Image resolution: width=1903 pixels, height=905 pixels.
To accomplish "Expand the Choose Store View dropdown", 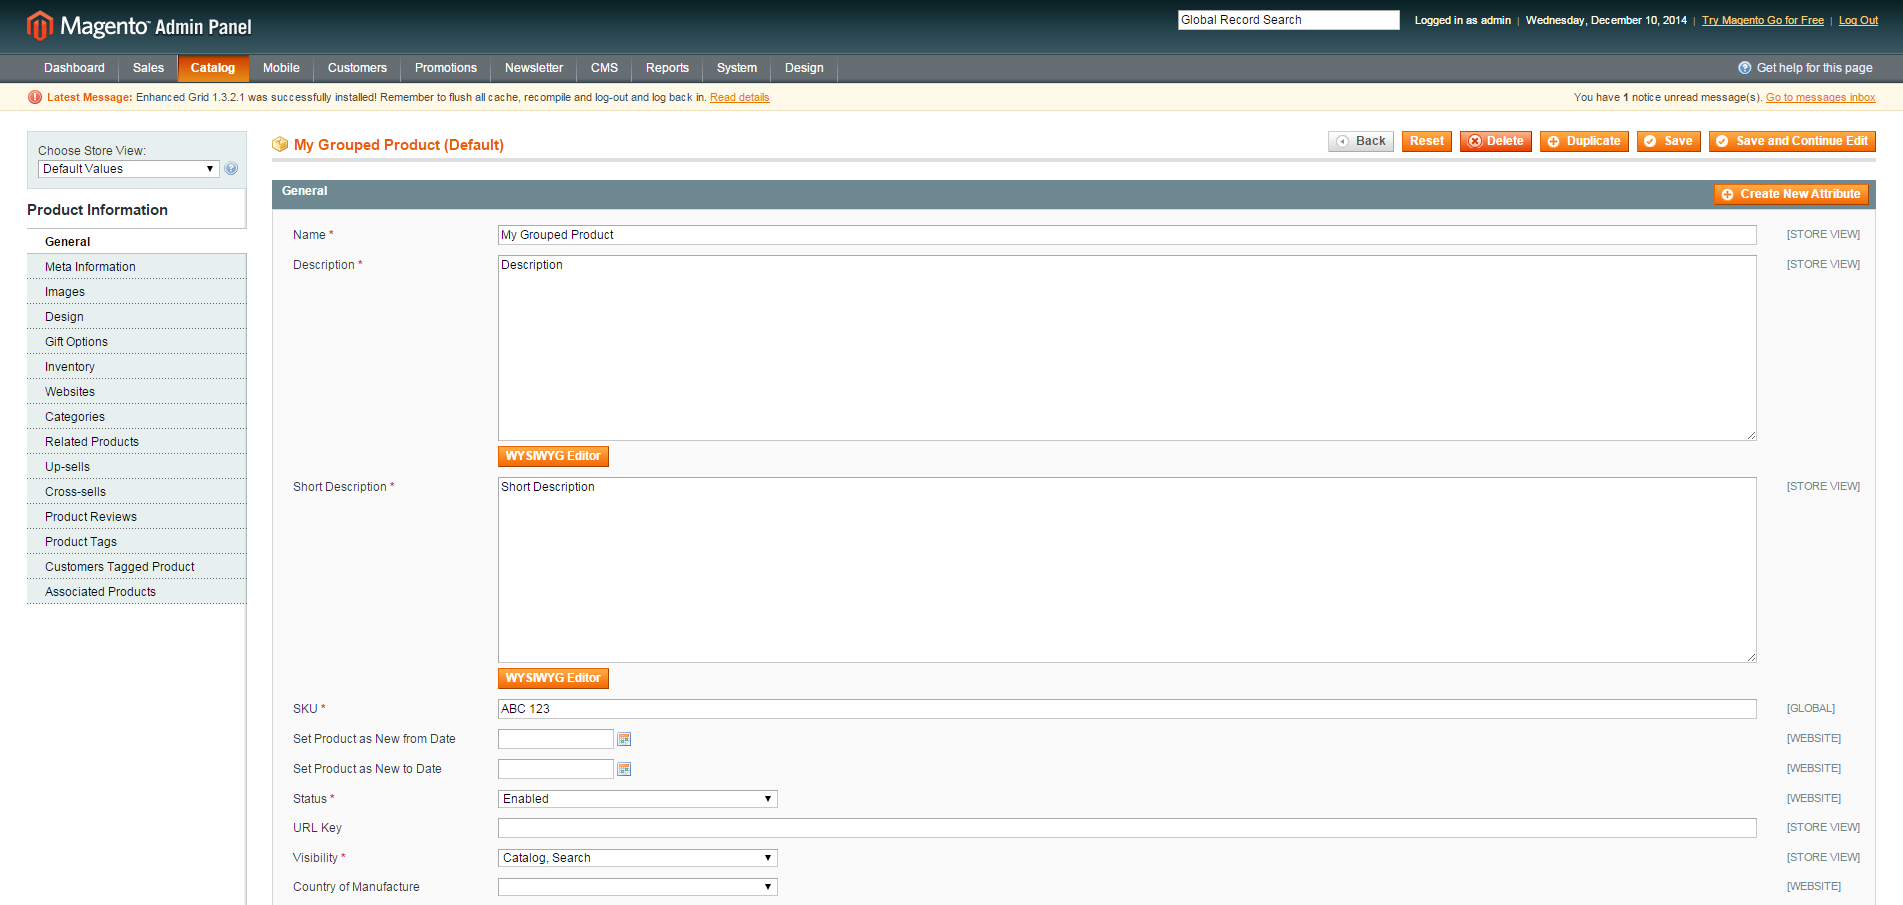I will [x=128, y=169].
